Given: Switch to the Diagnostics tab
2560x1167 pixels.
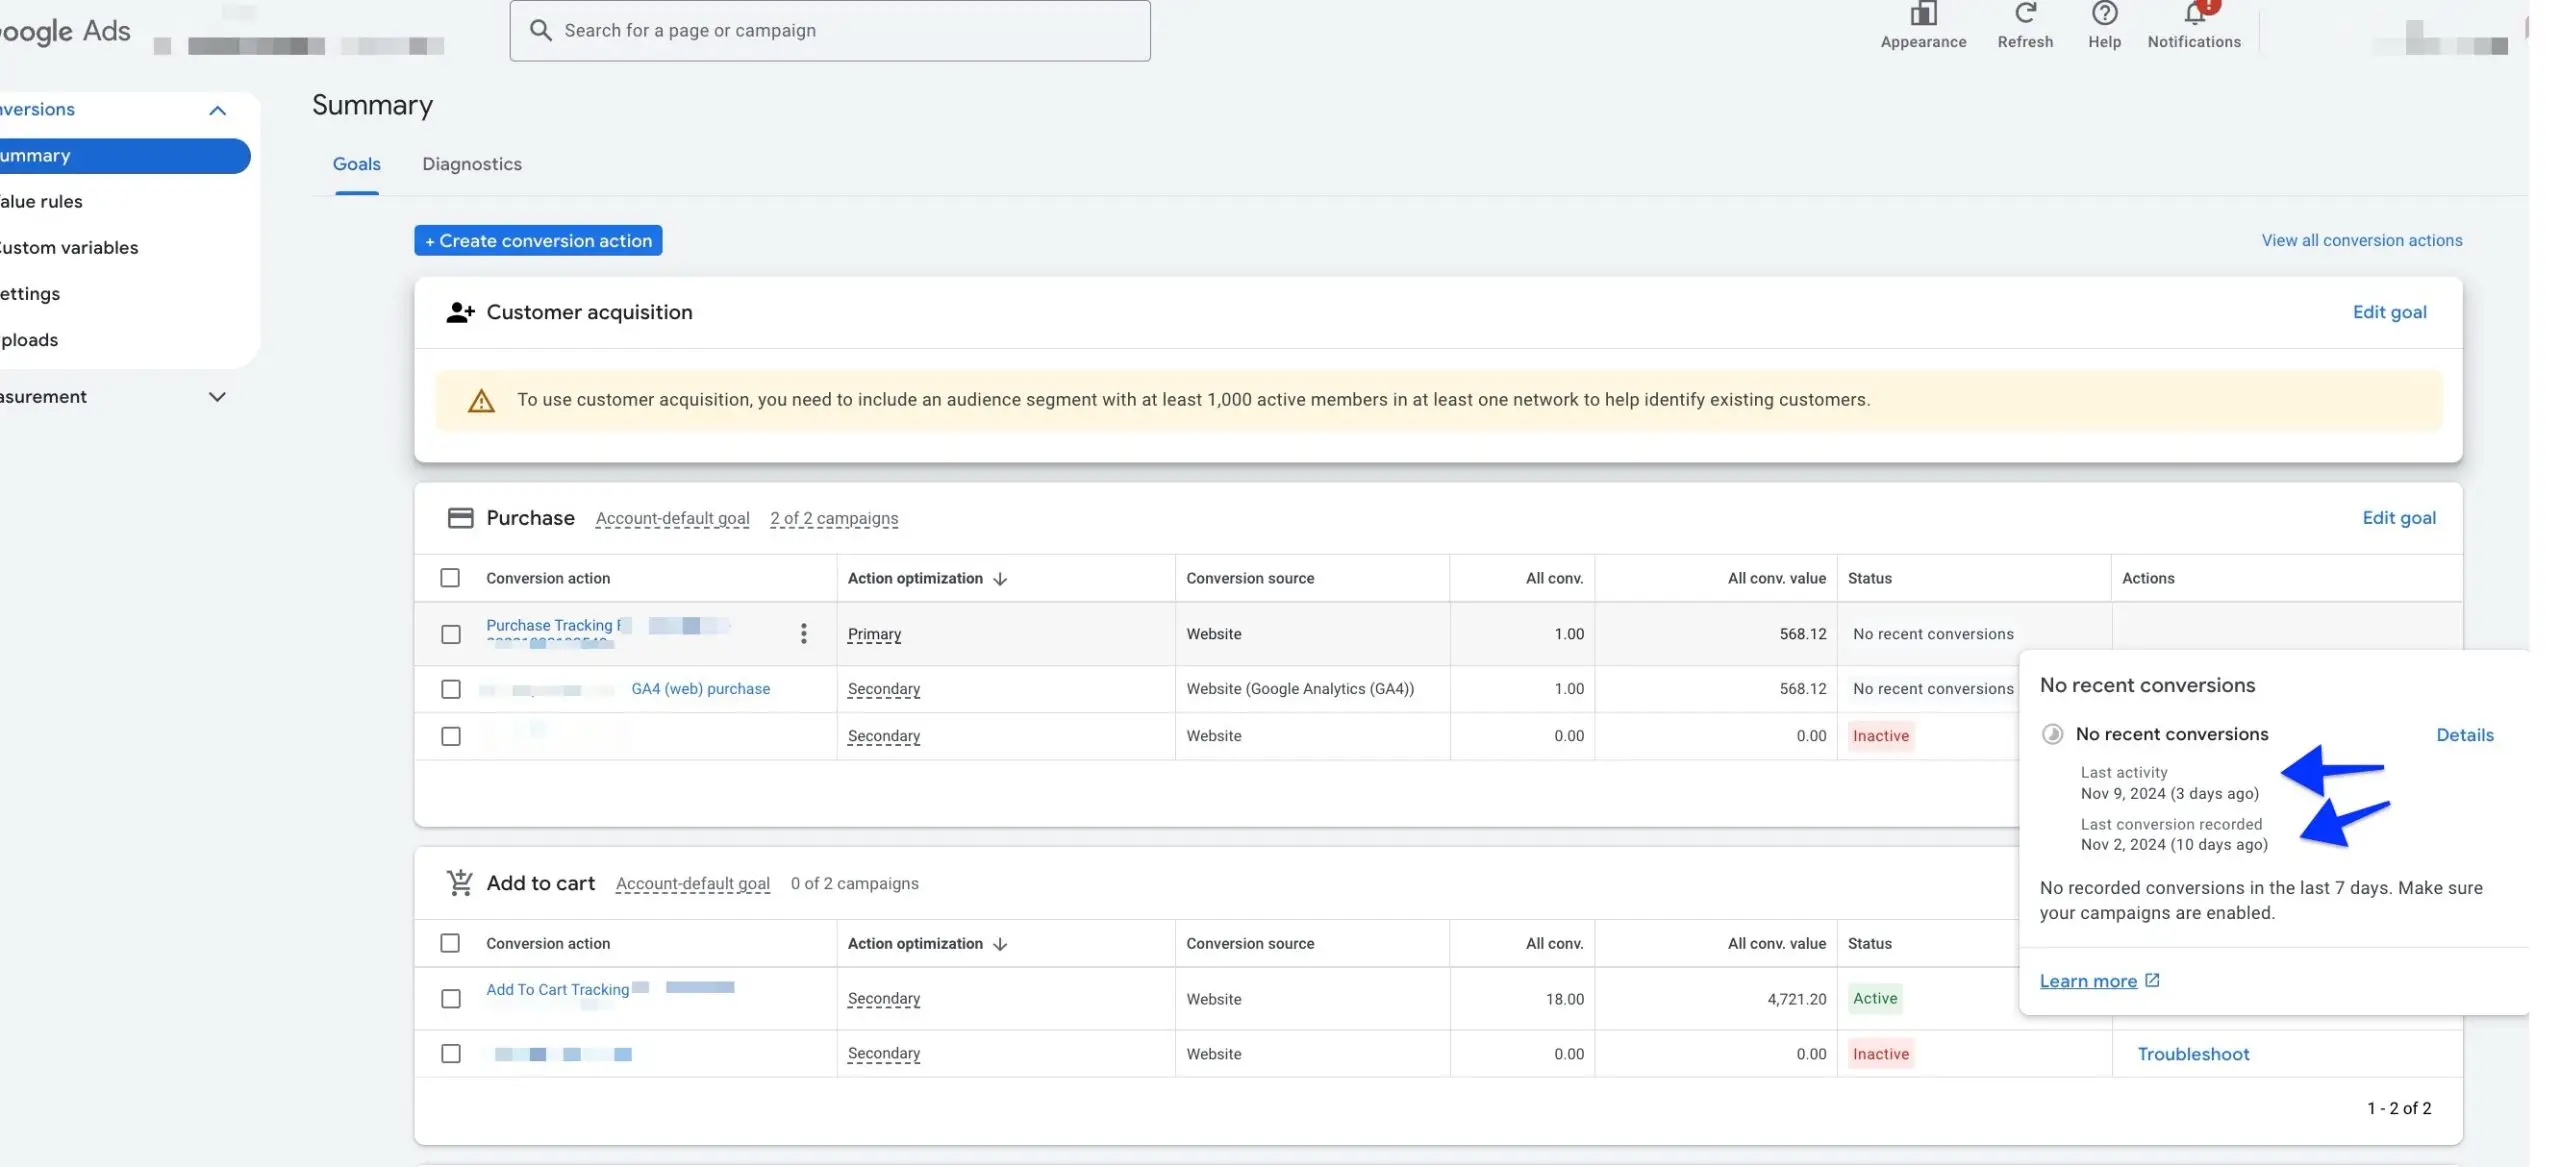Looking at the screenshot, I should pyautogui.click(x=472, y=164).
